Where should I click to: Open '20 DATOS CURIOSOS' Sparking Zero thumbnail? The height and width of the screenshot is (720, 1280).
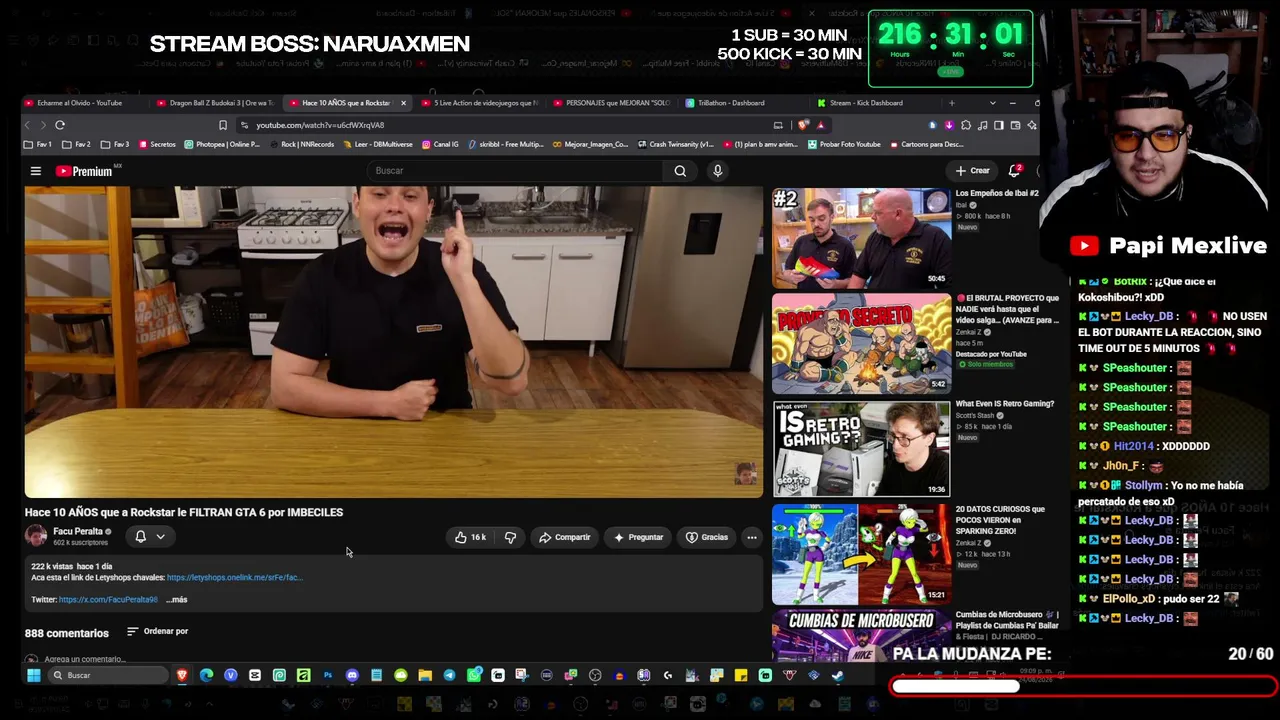(862, 554)
